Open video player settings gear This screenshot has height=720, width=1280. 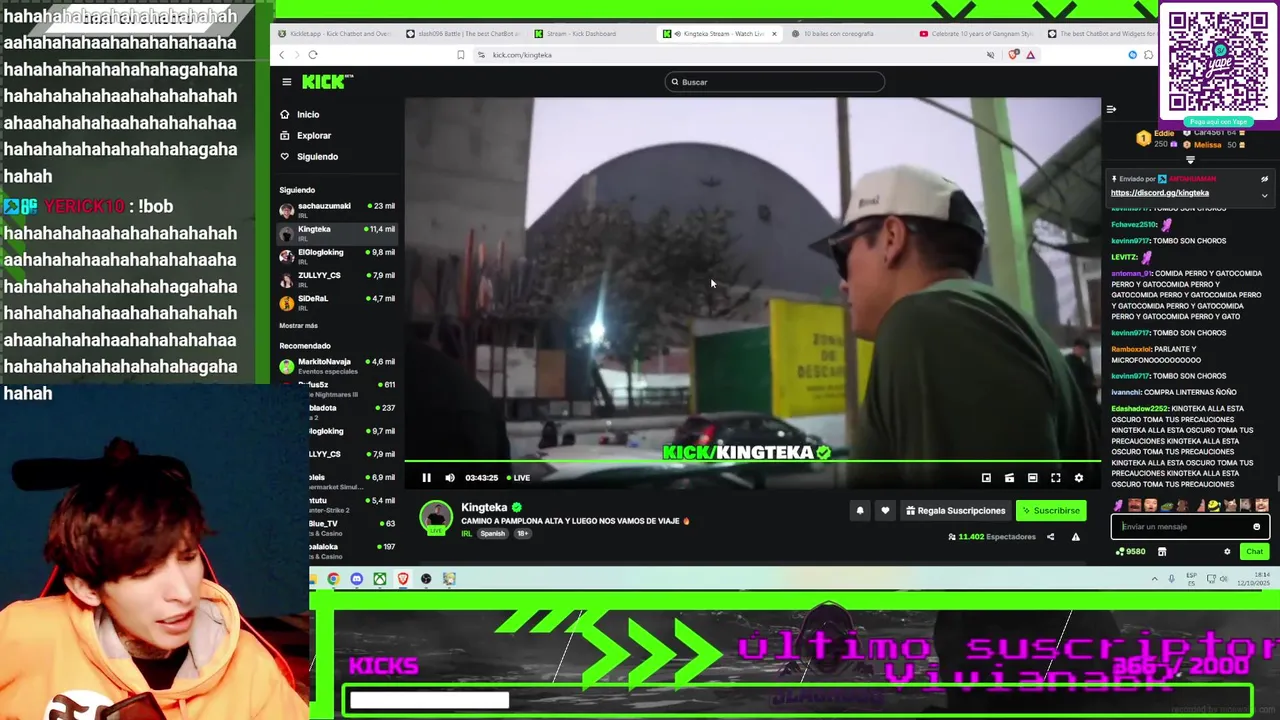pos(1078,478)
